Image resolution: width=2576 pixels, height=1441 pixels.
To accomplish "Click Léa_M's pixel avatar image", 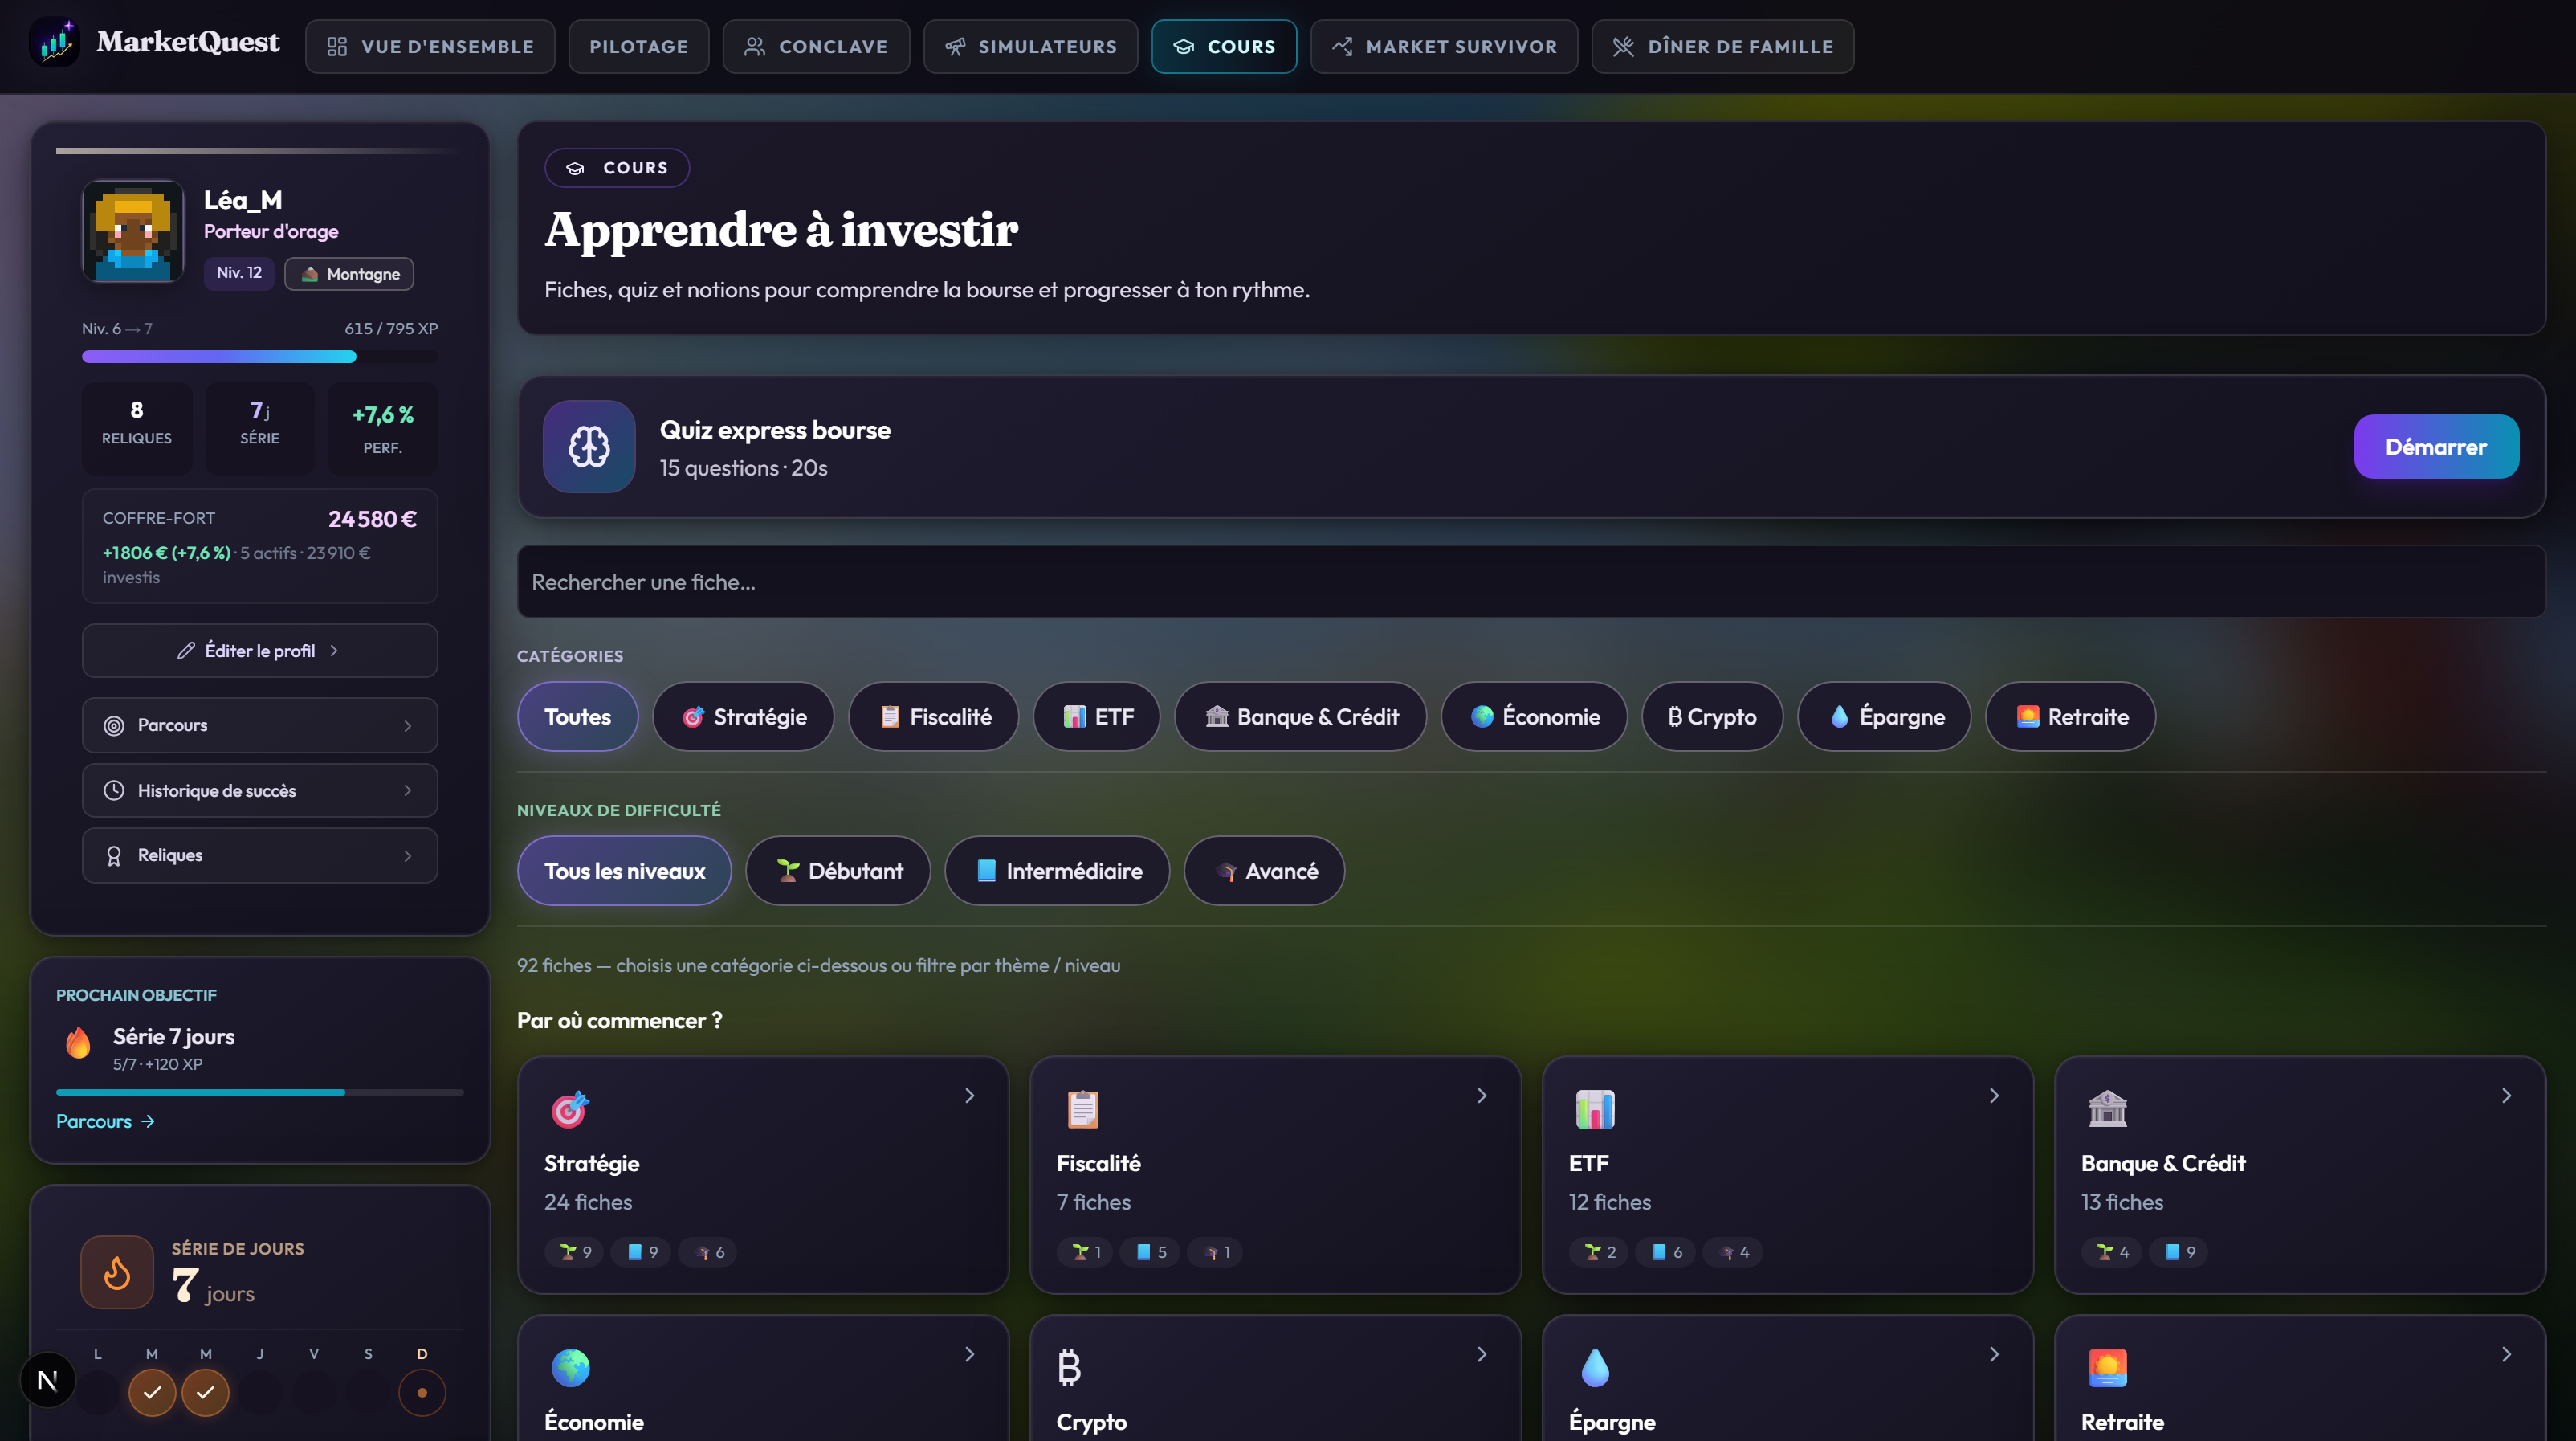I will point(133,231).
